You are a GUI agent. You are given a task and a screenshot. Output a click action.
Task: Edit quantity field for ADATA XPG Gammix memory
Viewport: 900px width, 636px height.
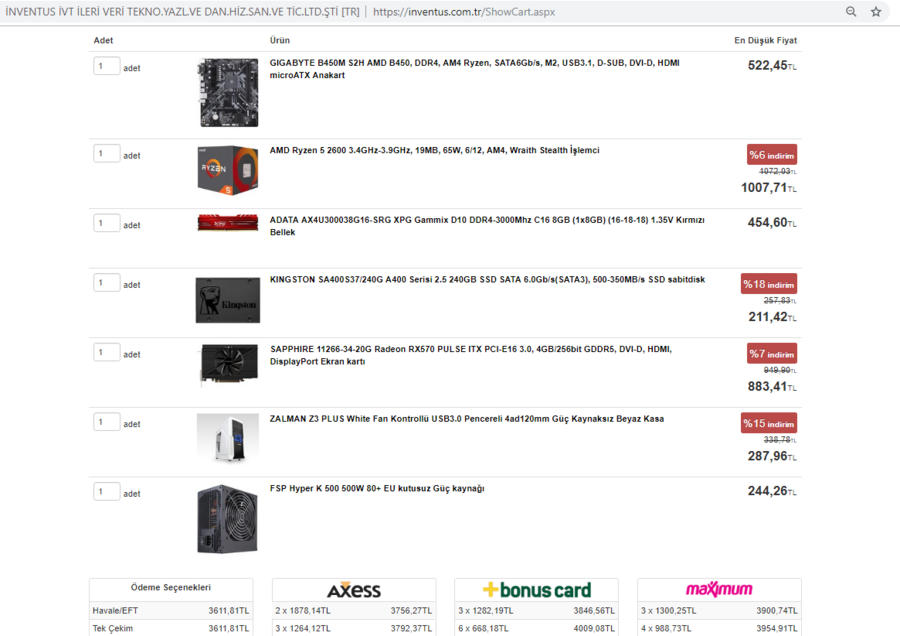pos(107,223)
